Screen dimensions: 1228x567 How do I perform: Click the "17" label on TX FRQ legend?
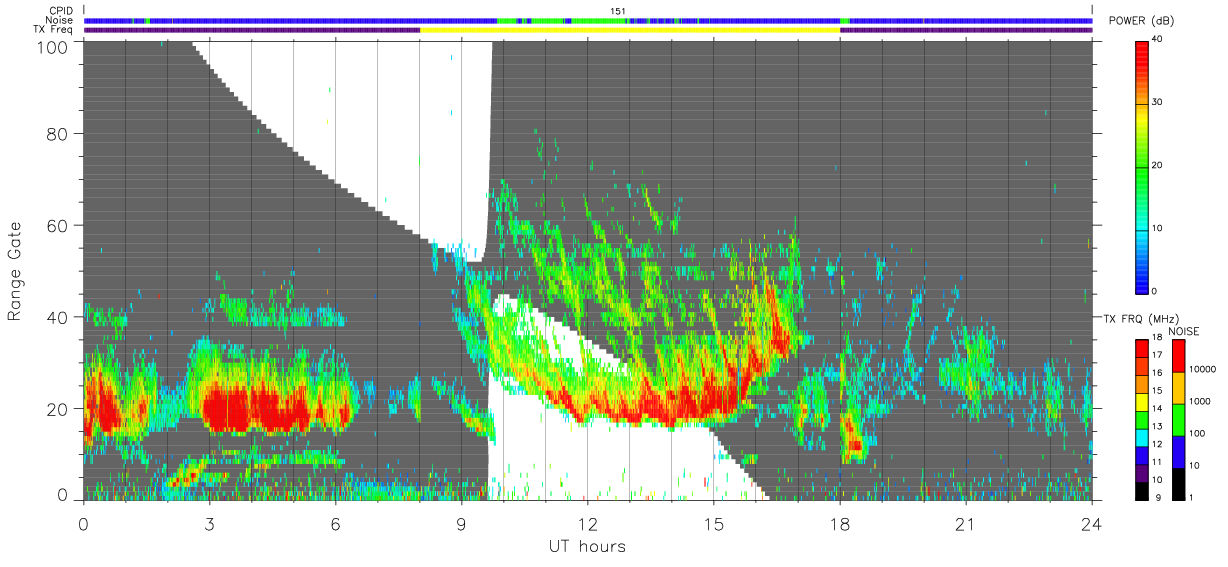[1159, 355]
